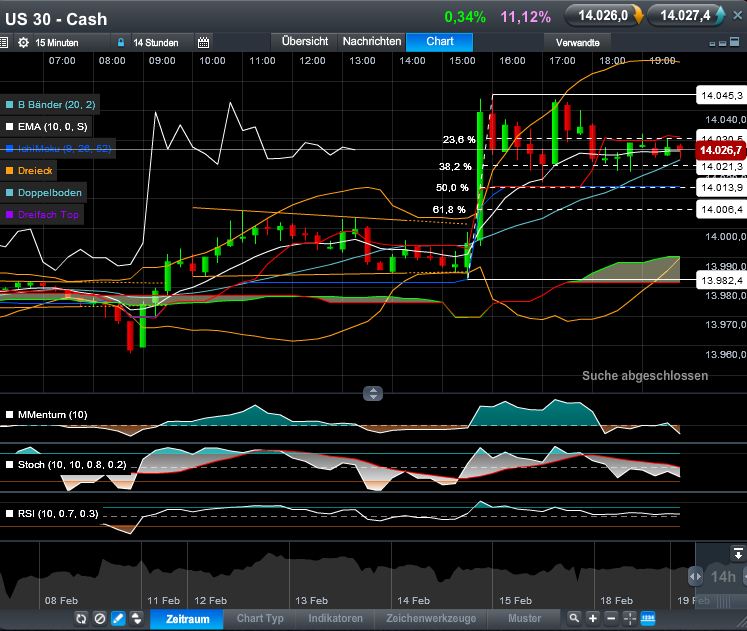
Task: Click the 11,12% value in header
Action: click(525, 17)
